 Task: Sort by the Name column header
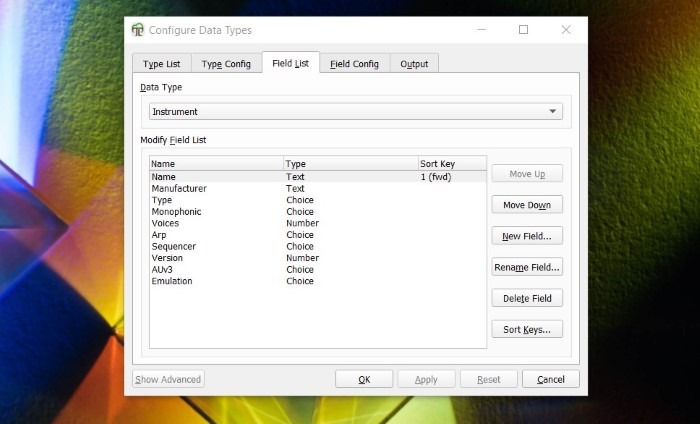216,163
